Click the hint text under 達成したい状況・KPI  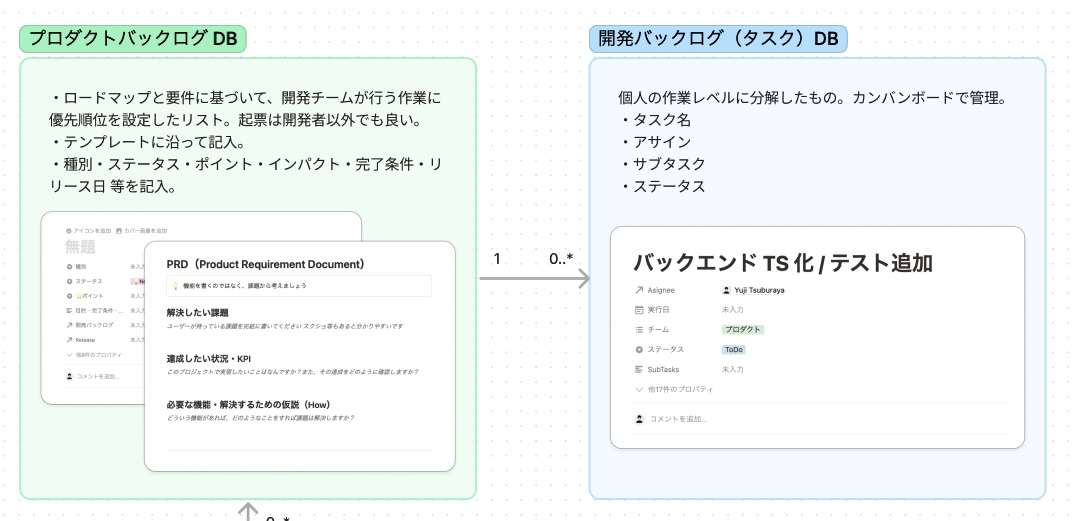pos(292,372)
